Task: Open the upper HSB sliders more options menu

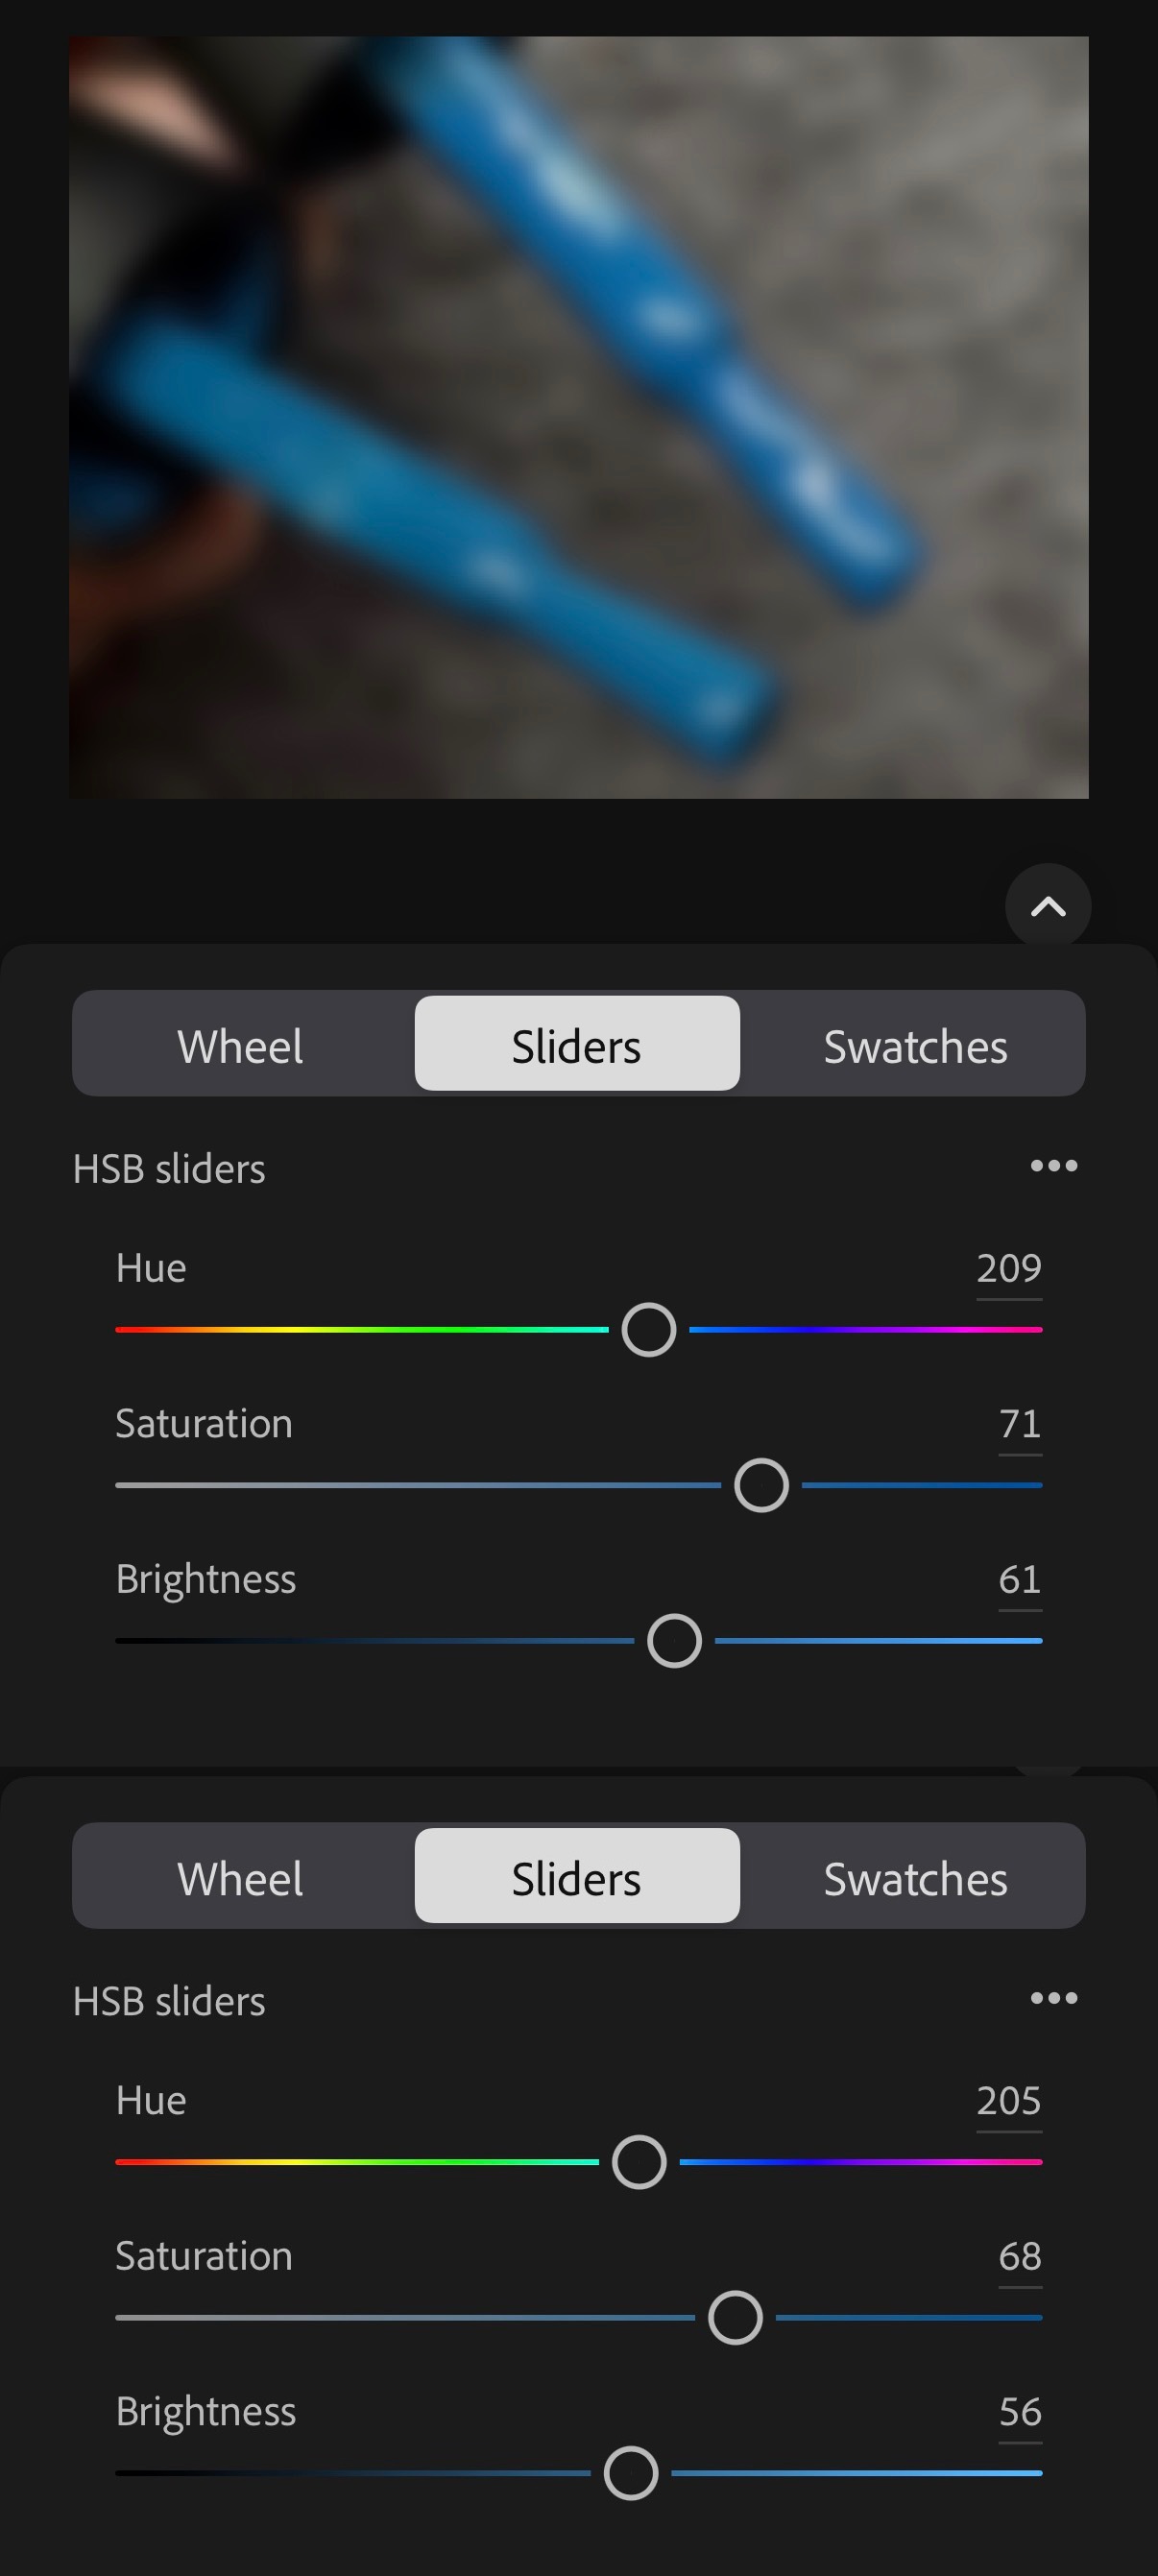Action: (x=1053, y=1166)
